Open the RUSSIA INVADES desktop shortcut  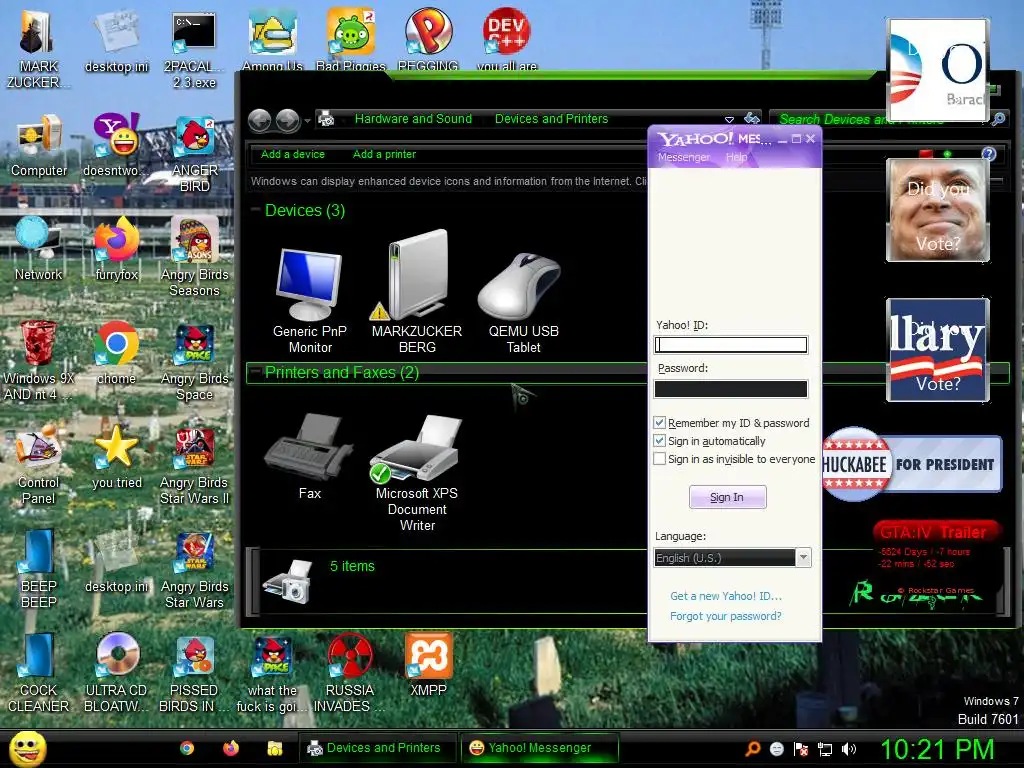tap(349, 673)
